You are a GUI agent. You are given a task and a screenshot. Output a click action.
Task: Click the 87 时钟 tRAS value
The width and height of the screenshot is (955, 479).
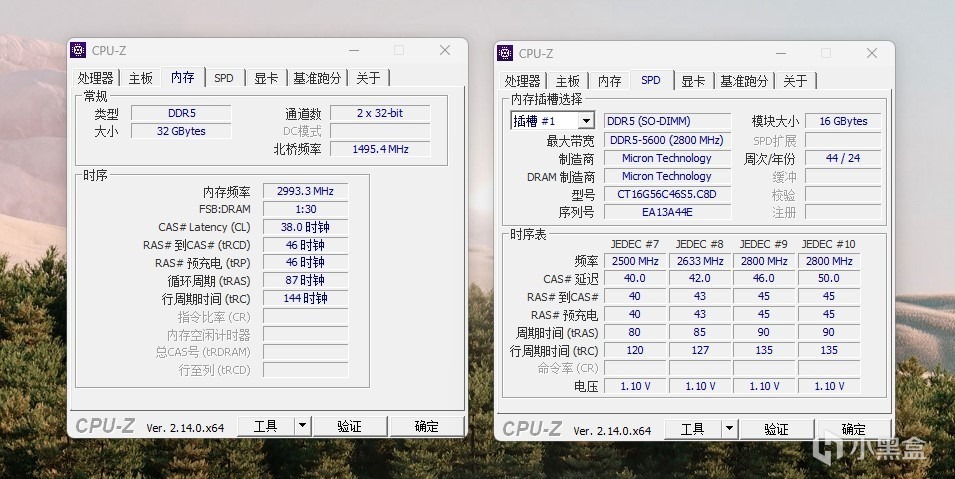click(x=305, y=280)
